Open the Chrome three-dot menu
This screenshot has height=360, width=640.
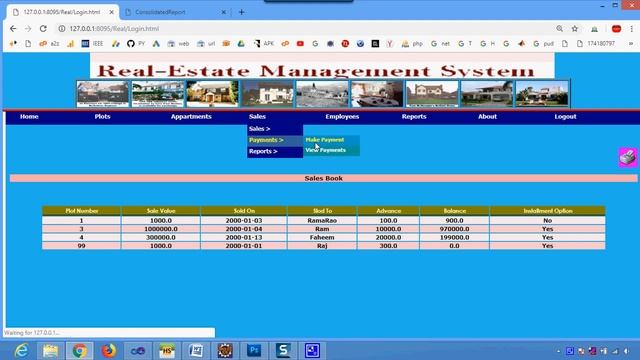[631, 29]
